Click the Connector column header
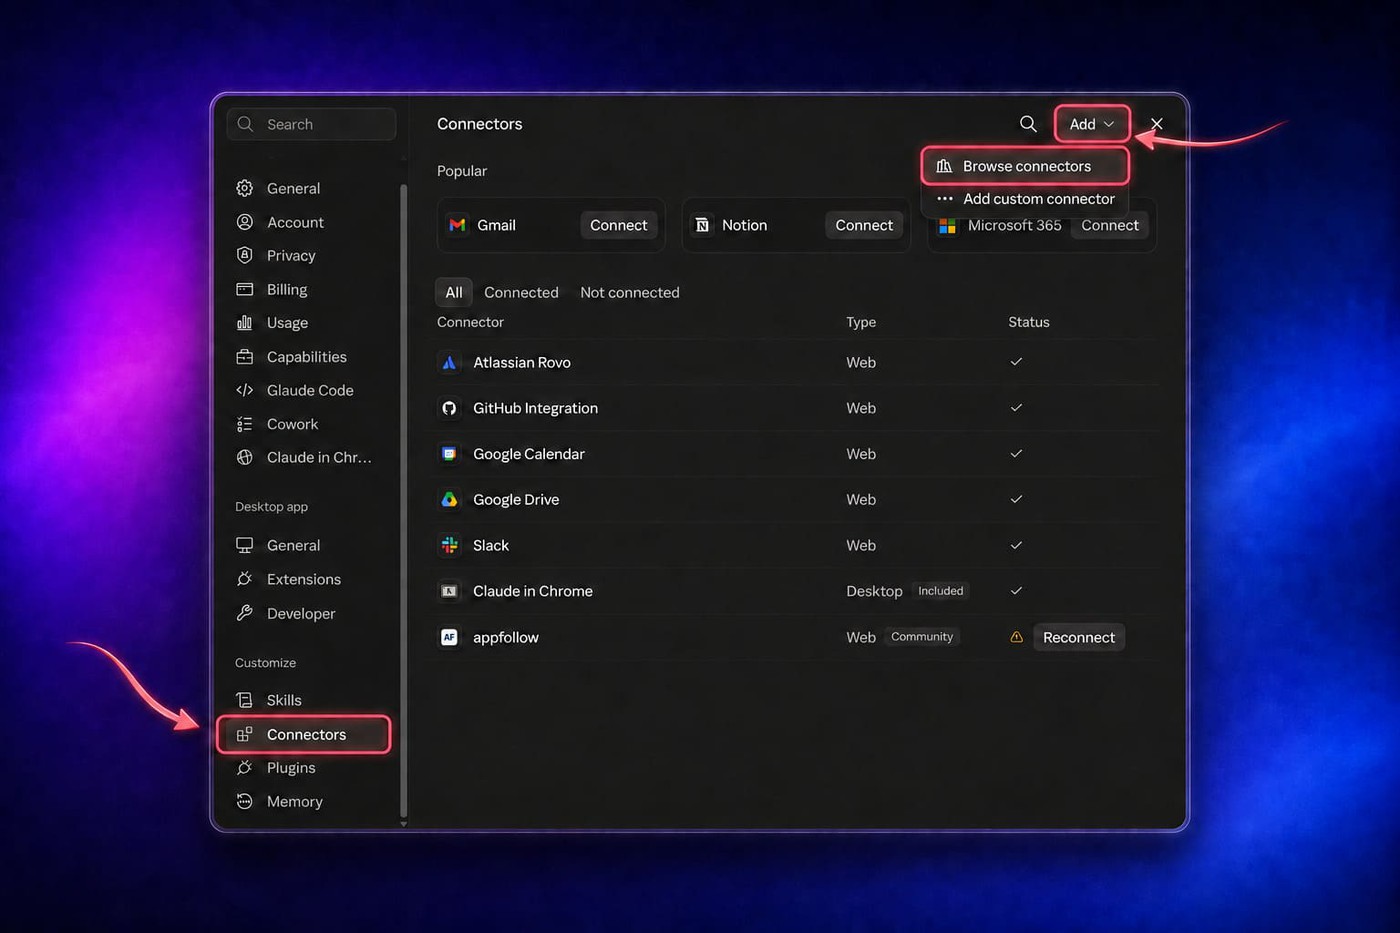The width and height of the screenshot is (1400, 933). [x=470, y=322]
